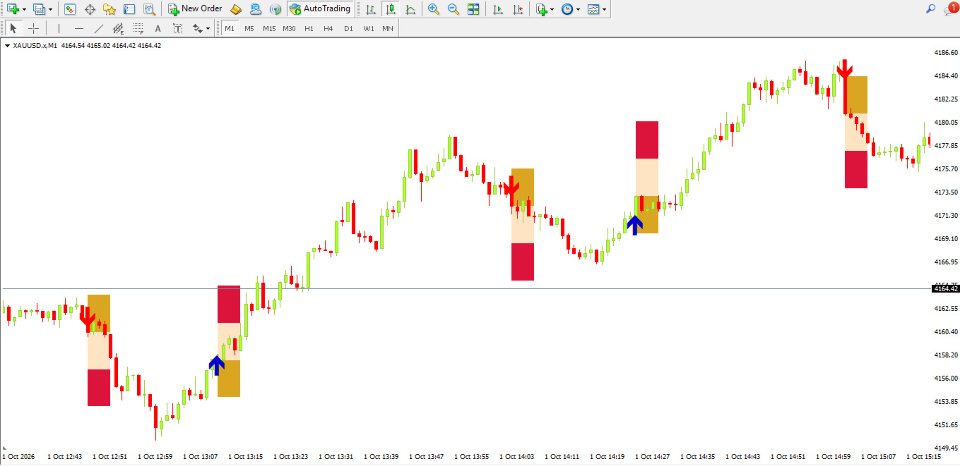Switch chart to M15 timeframe
Image resolution: width=960 pixels, height=466 pixels.
pos(269,28)
